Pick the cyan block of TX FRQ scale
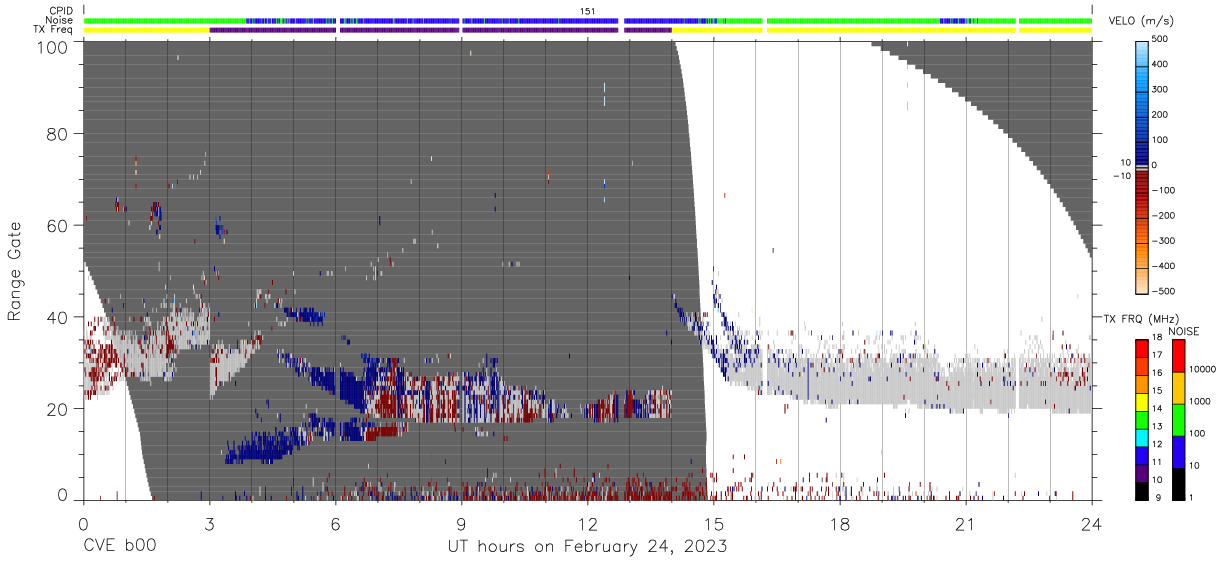 point(1142,436)
